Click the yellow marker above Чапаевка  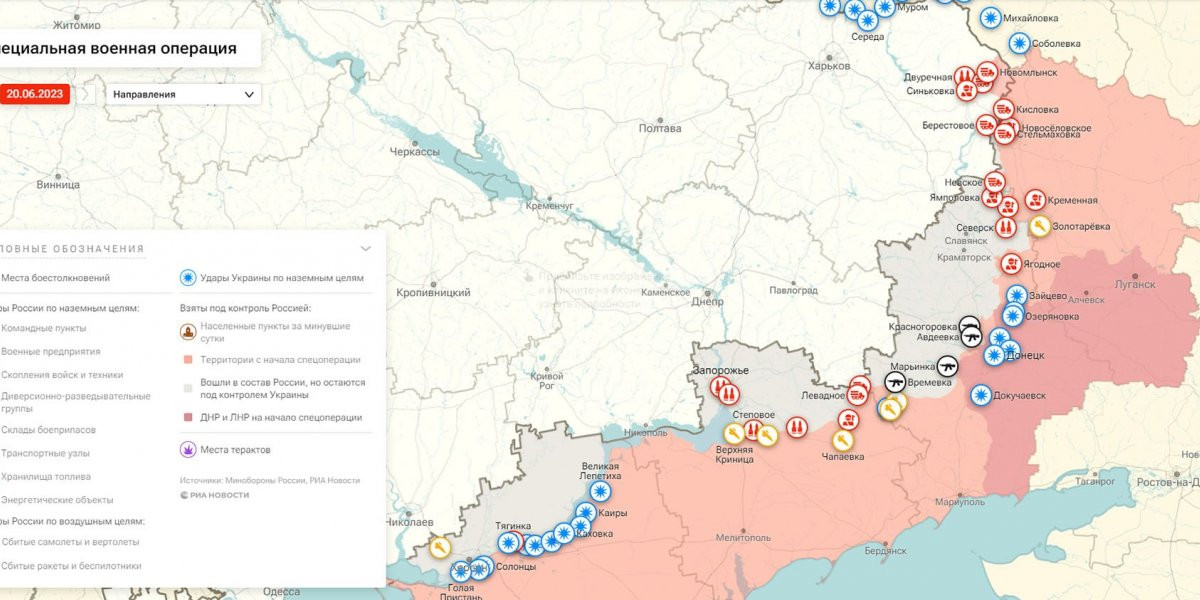click(x=843, y=440)
